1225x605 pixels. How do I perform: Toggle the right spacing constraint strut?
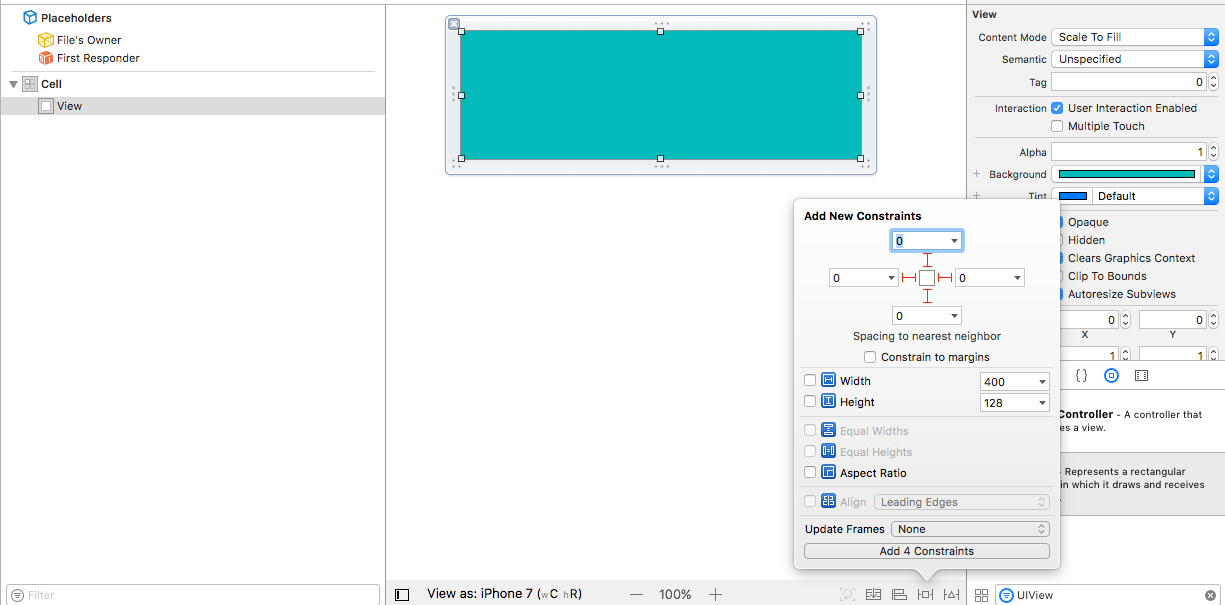point(944,278)
